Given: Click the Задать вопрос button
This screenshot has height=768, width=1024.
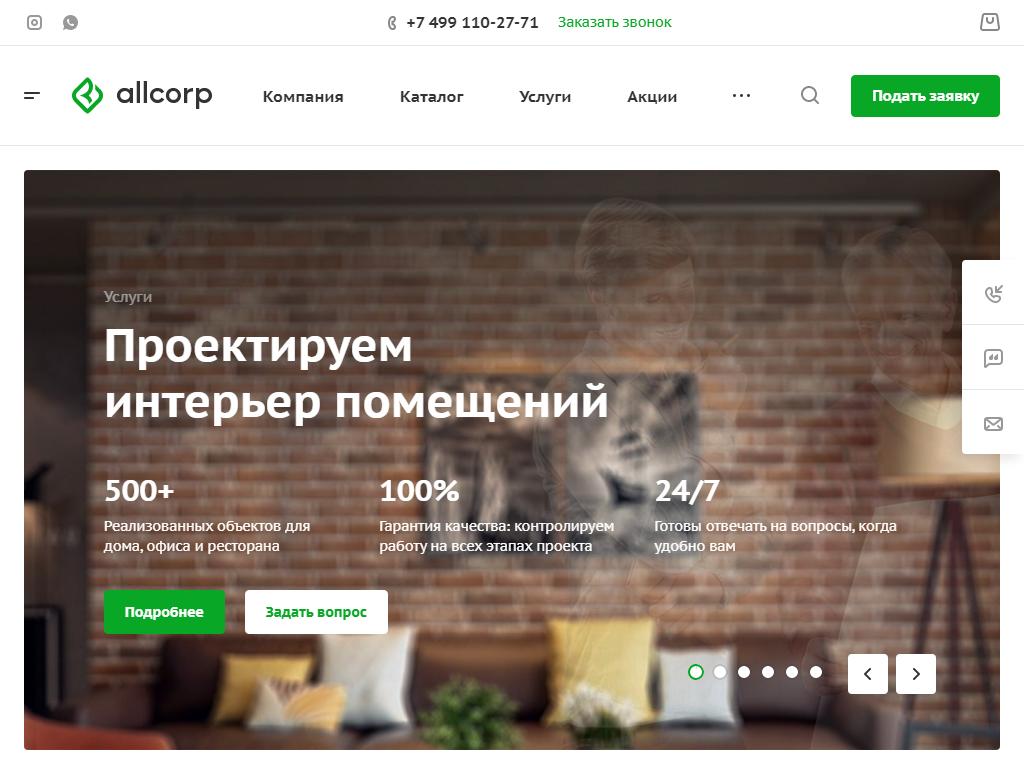Looking at the screenshot, I should (x=316, y=612).
